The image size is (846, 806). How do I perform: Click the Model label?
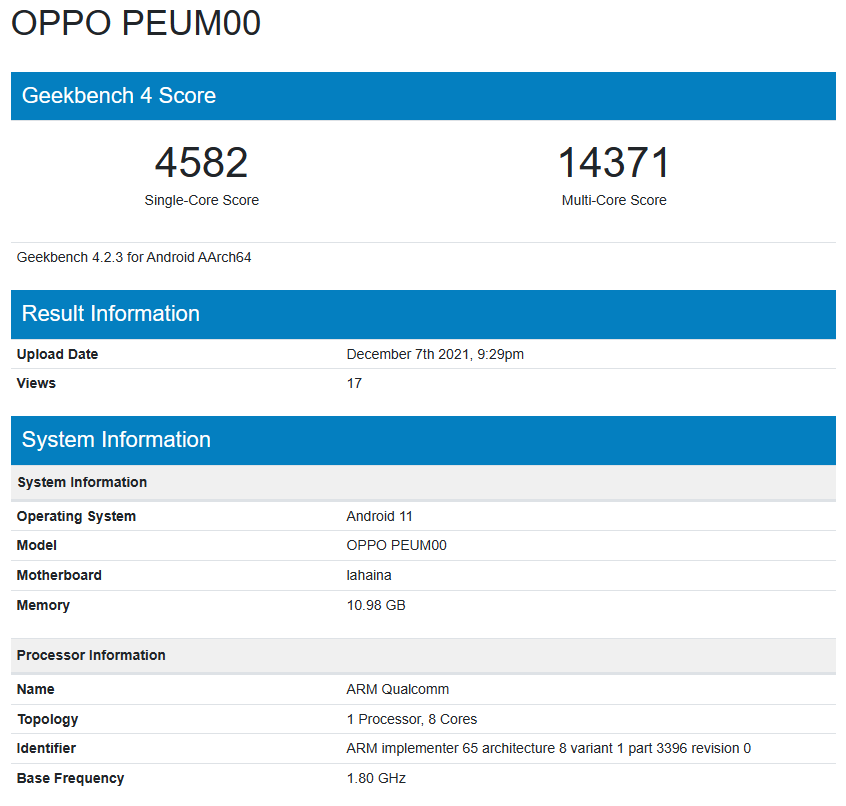[37, 545]
